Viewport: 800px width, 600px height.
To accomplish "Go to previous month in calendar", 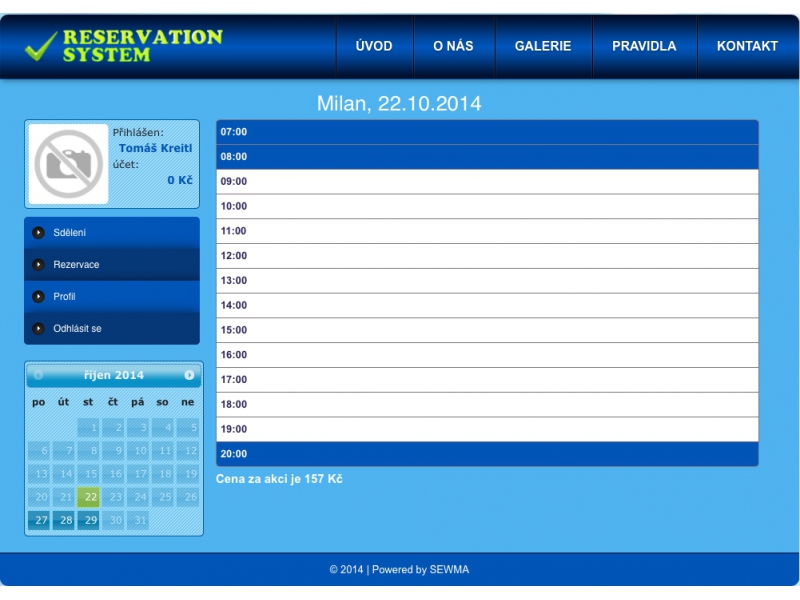I will (39, 375).
